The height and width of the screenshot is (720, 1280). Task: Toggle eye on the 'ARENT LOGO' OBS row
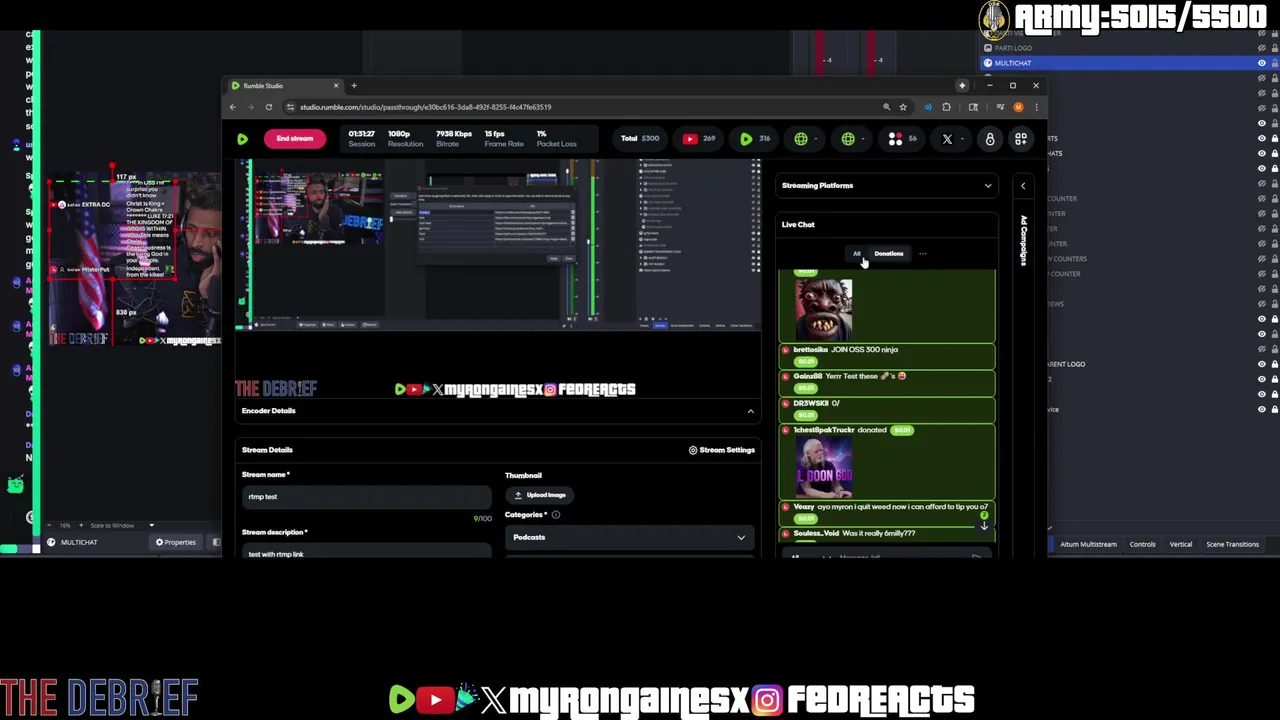point(1261,364)
